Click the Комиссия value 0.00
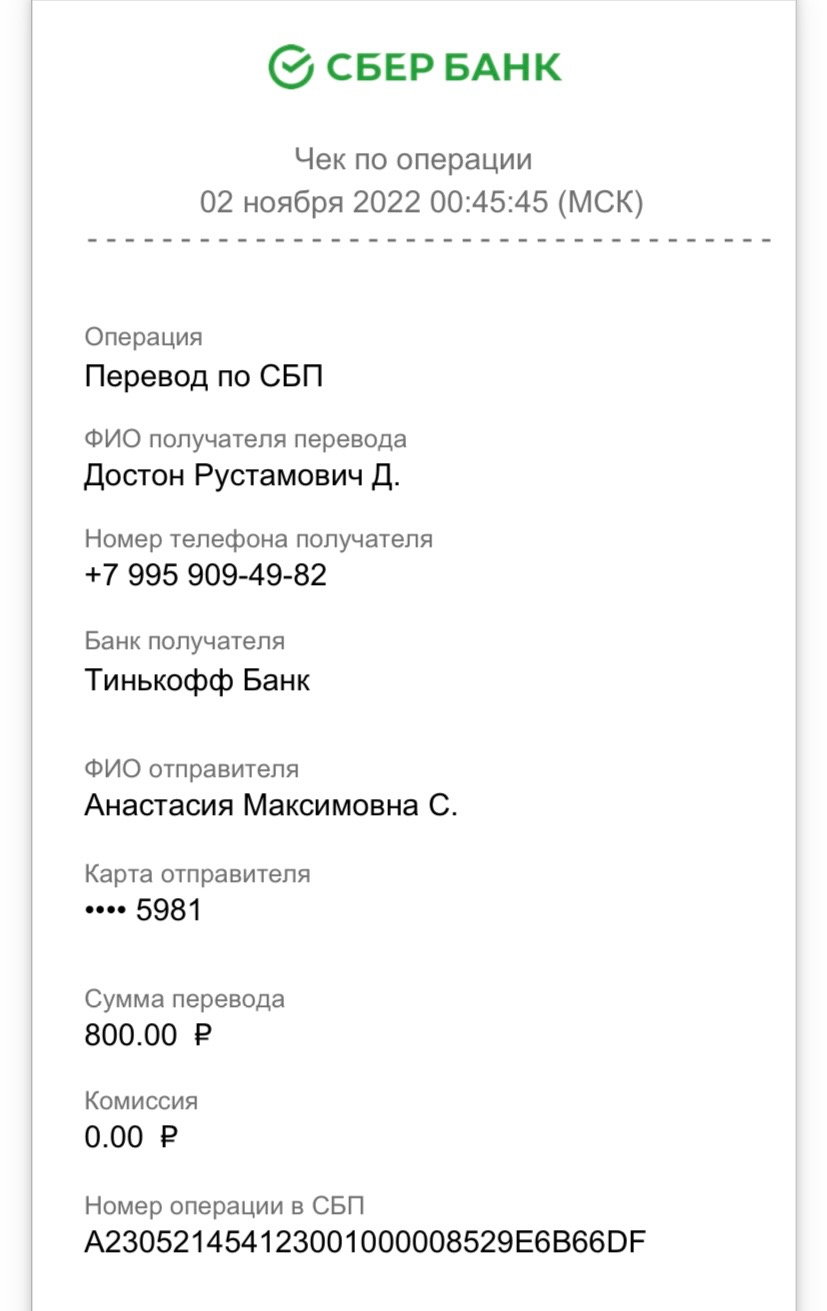The height and width of the screenshot is (1311, 827). point(114,1137)
